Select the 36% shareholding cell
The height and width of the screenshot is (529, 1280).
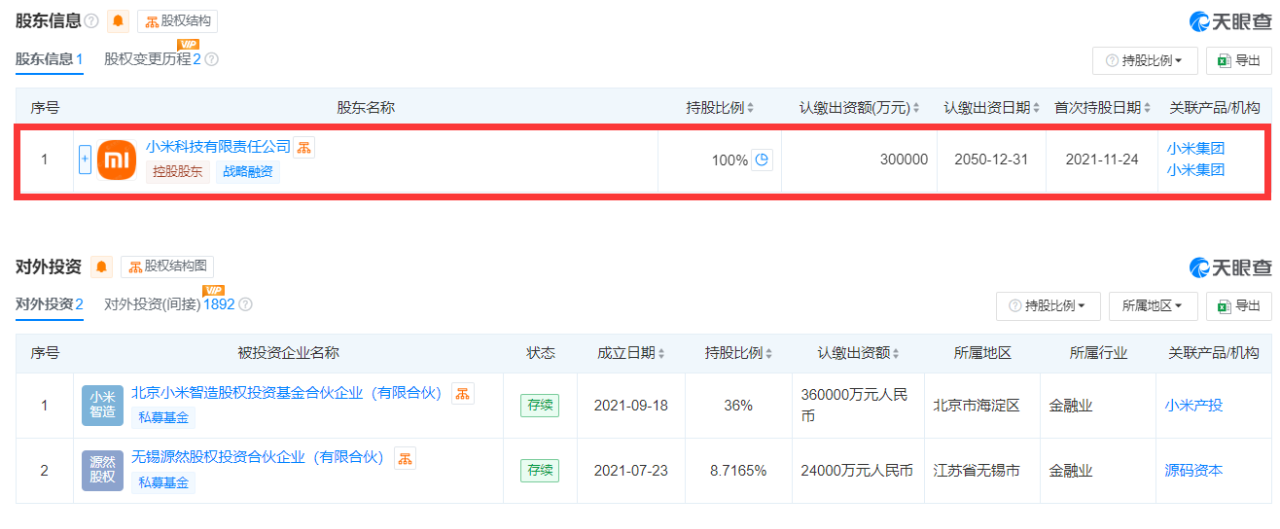point(738,405)
